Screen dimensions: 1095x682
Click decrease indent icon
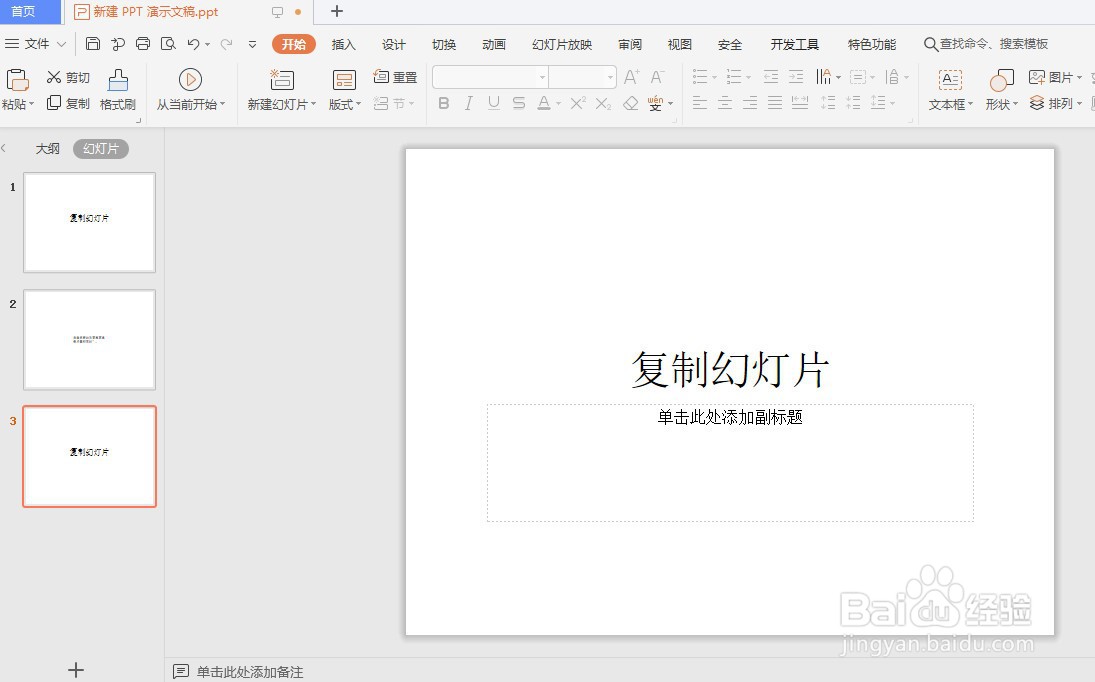771,77
